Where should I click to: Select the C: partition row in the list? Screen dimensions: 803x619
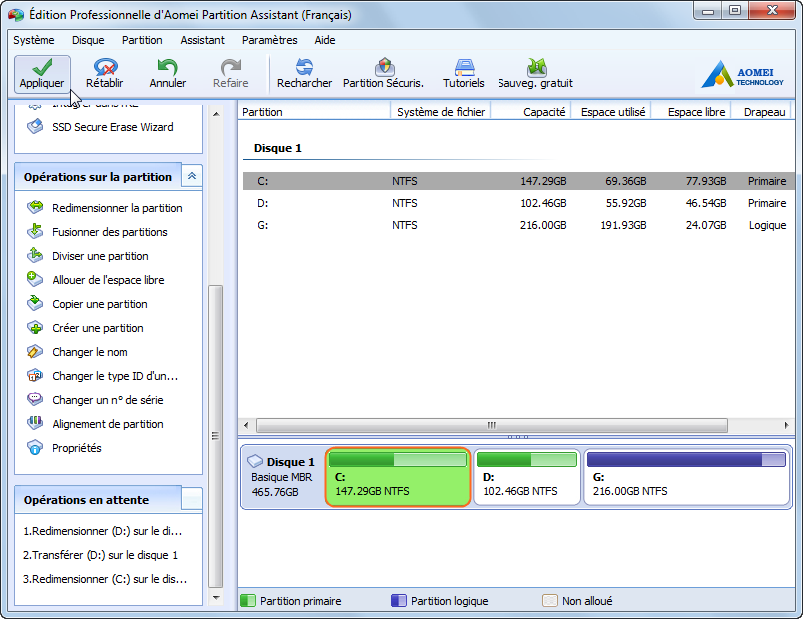518,181
